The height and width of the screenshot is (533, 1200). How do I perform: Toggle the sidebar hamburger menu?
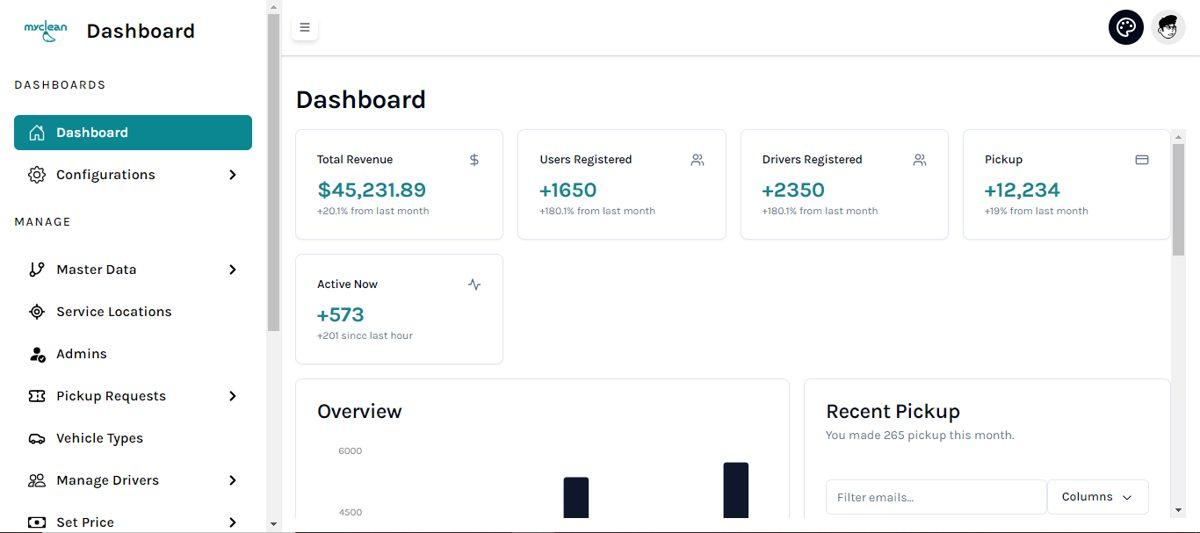pos(305,28)
